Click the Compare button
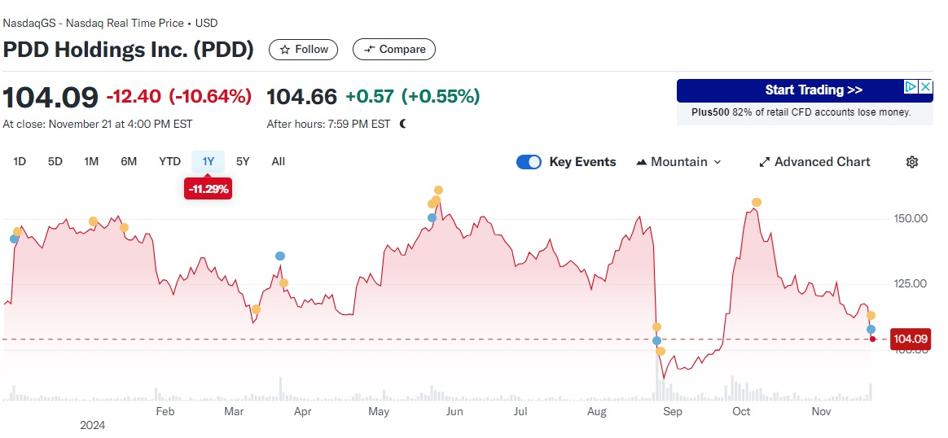 (x=394, y=50)
